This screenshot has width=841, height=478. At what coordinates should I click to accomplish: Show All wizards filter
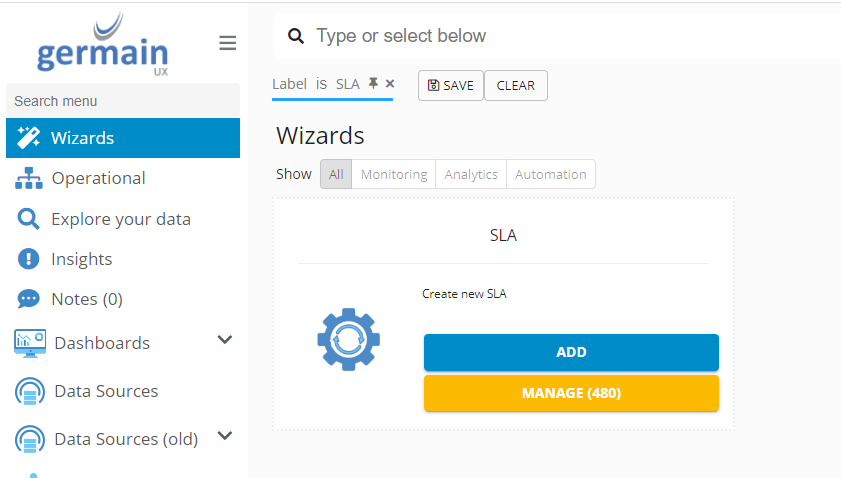coord(336,174)
